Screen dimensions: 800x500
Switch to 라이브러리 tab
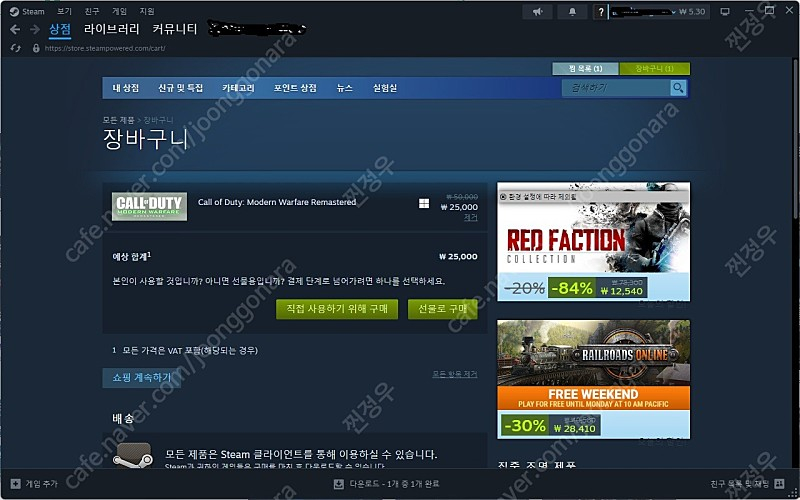click(111, 29)
